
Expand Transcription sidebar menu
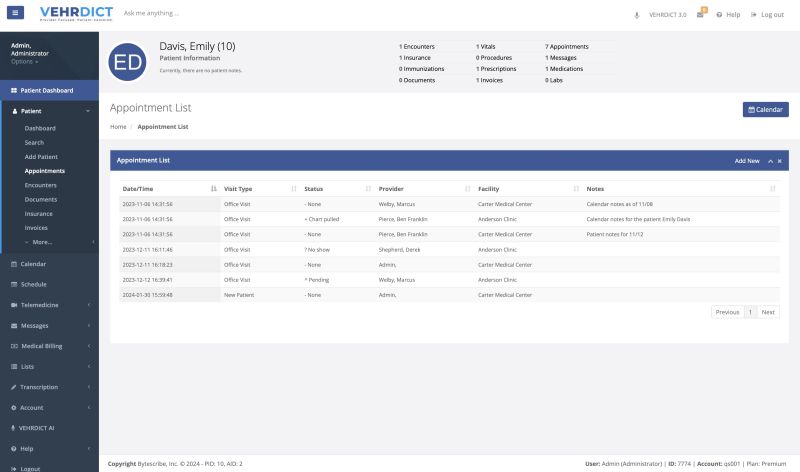[49, 387]
